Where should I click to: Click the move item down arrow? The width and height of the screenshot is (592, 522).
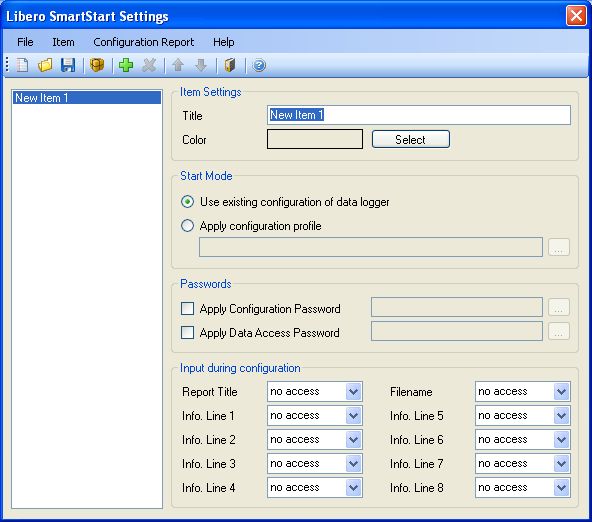(x=201, y=65)
